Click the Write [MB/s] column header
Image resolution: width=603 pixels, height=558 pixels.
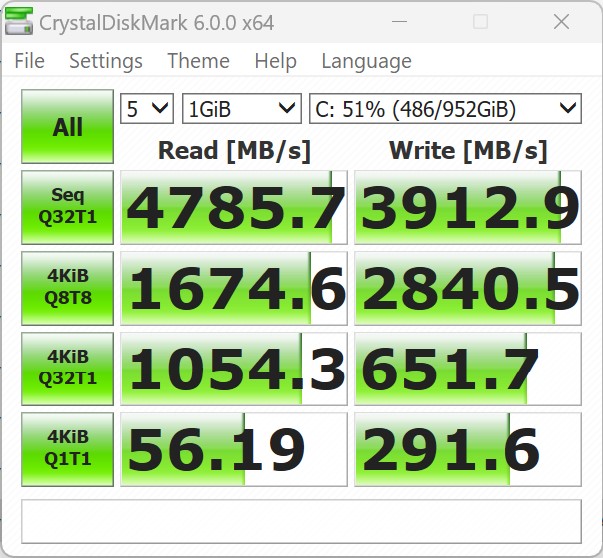coord(468,150)
